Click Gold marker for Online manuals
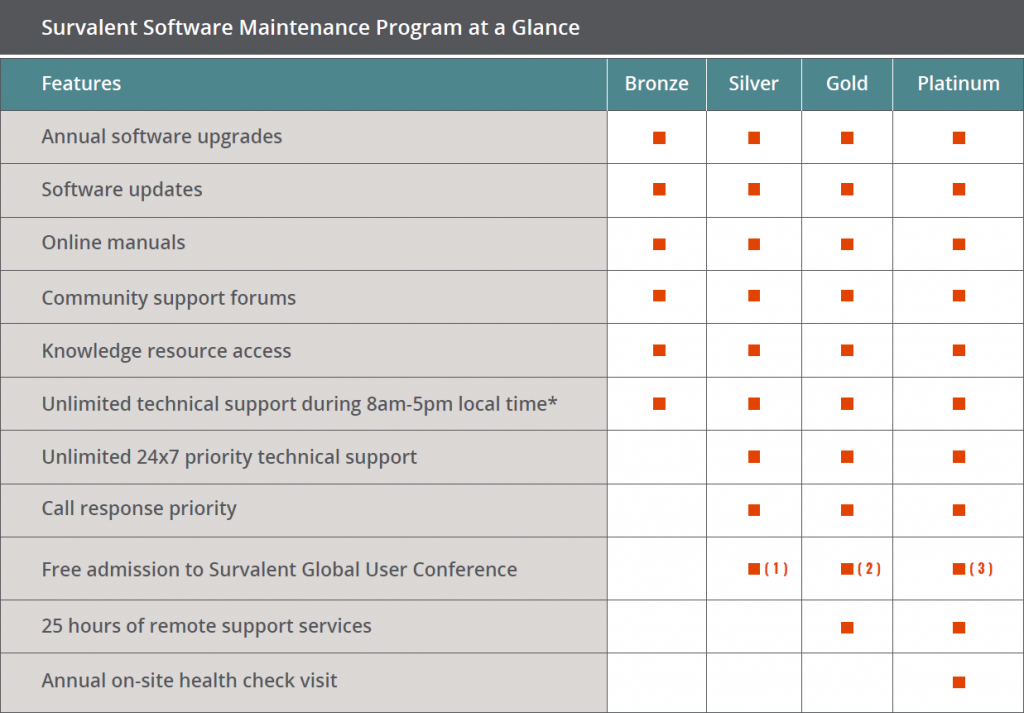 click(847, 244)
